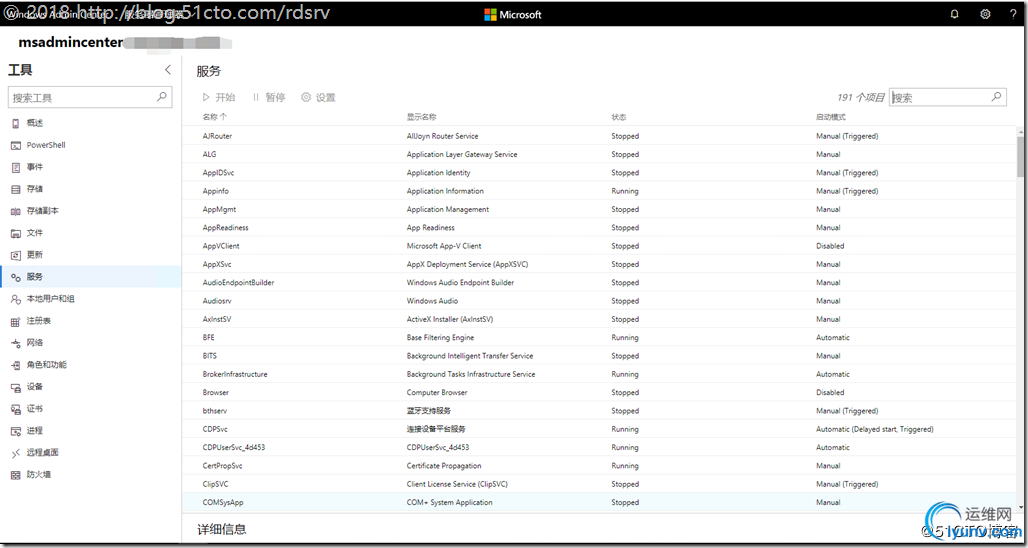
Task: Select the 服务 services tool icon
Action: click(16, 277)
